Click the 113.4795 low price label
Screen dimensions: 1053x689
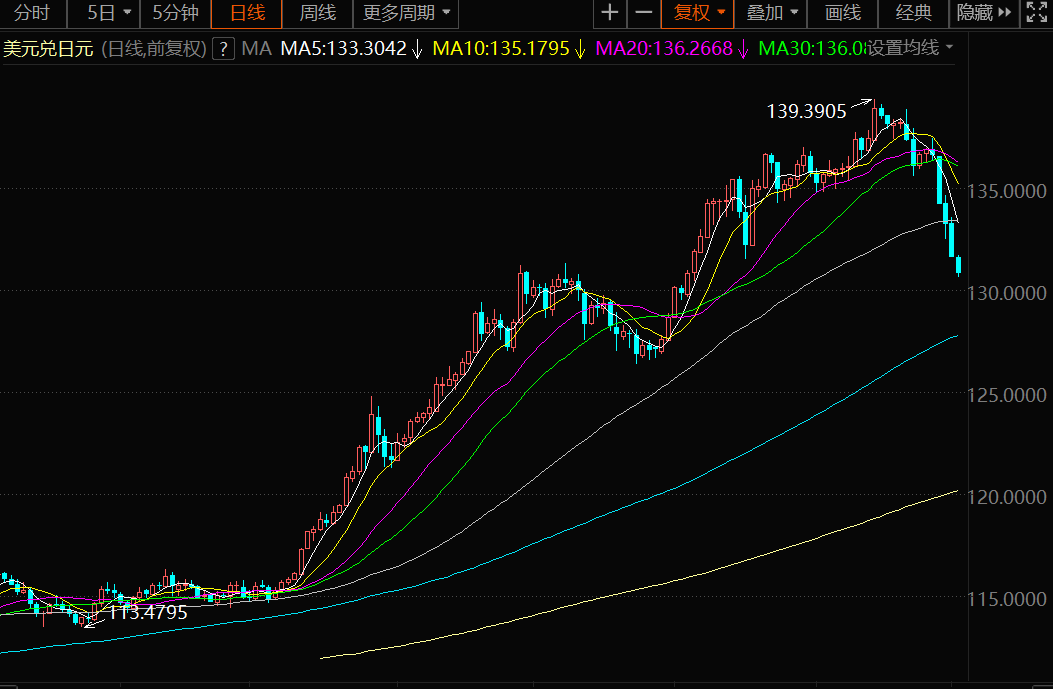pyautogui.click(x=148, y=612)
